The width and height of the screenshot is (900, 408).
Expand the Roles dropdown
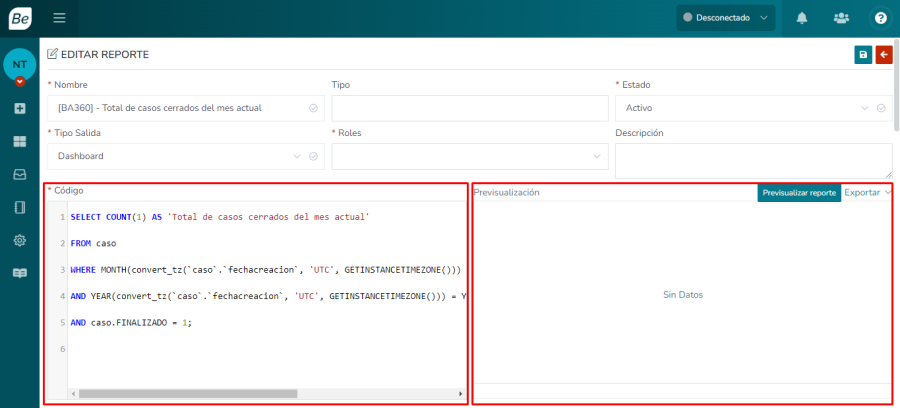coord(469,156)
